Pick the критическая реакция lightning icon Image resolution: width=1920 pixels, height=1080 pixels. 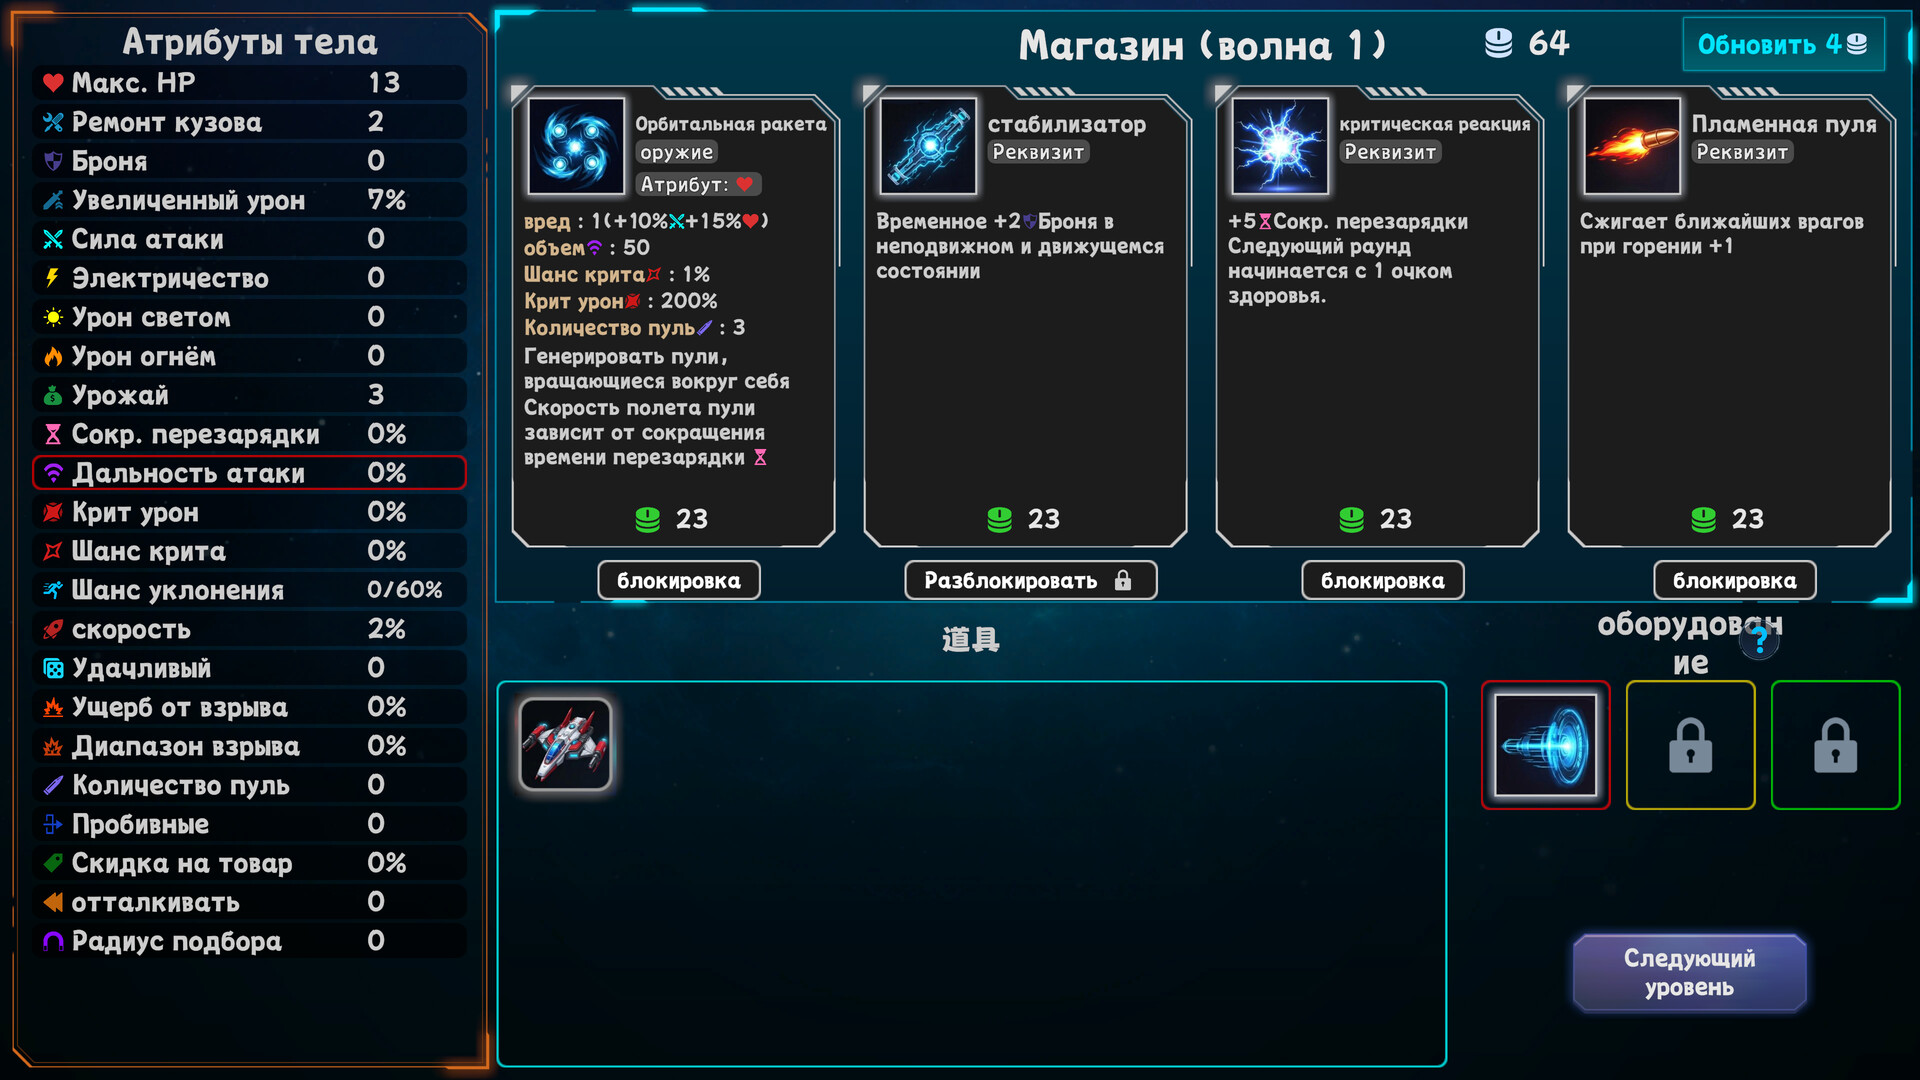1280,146
